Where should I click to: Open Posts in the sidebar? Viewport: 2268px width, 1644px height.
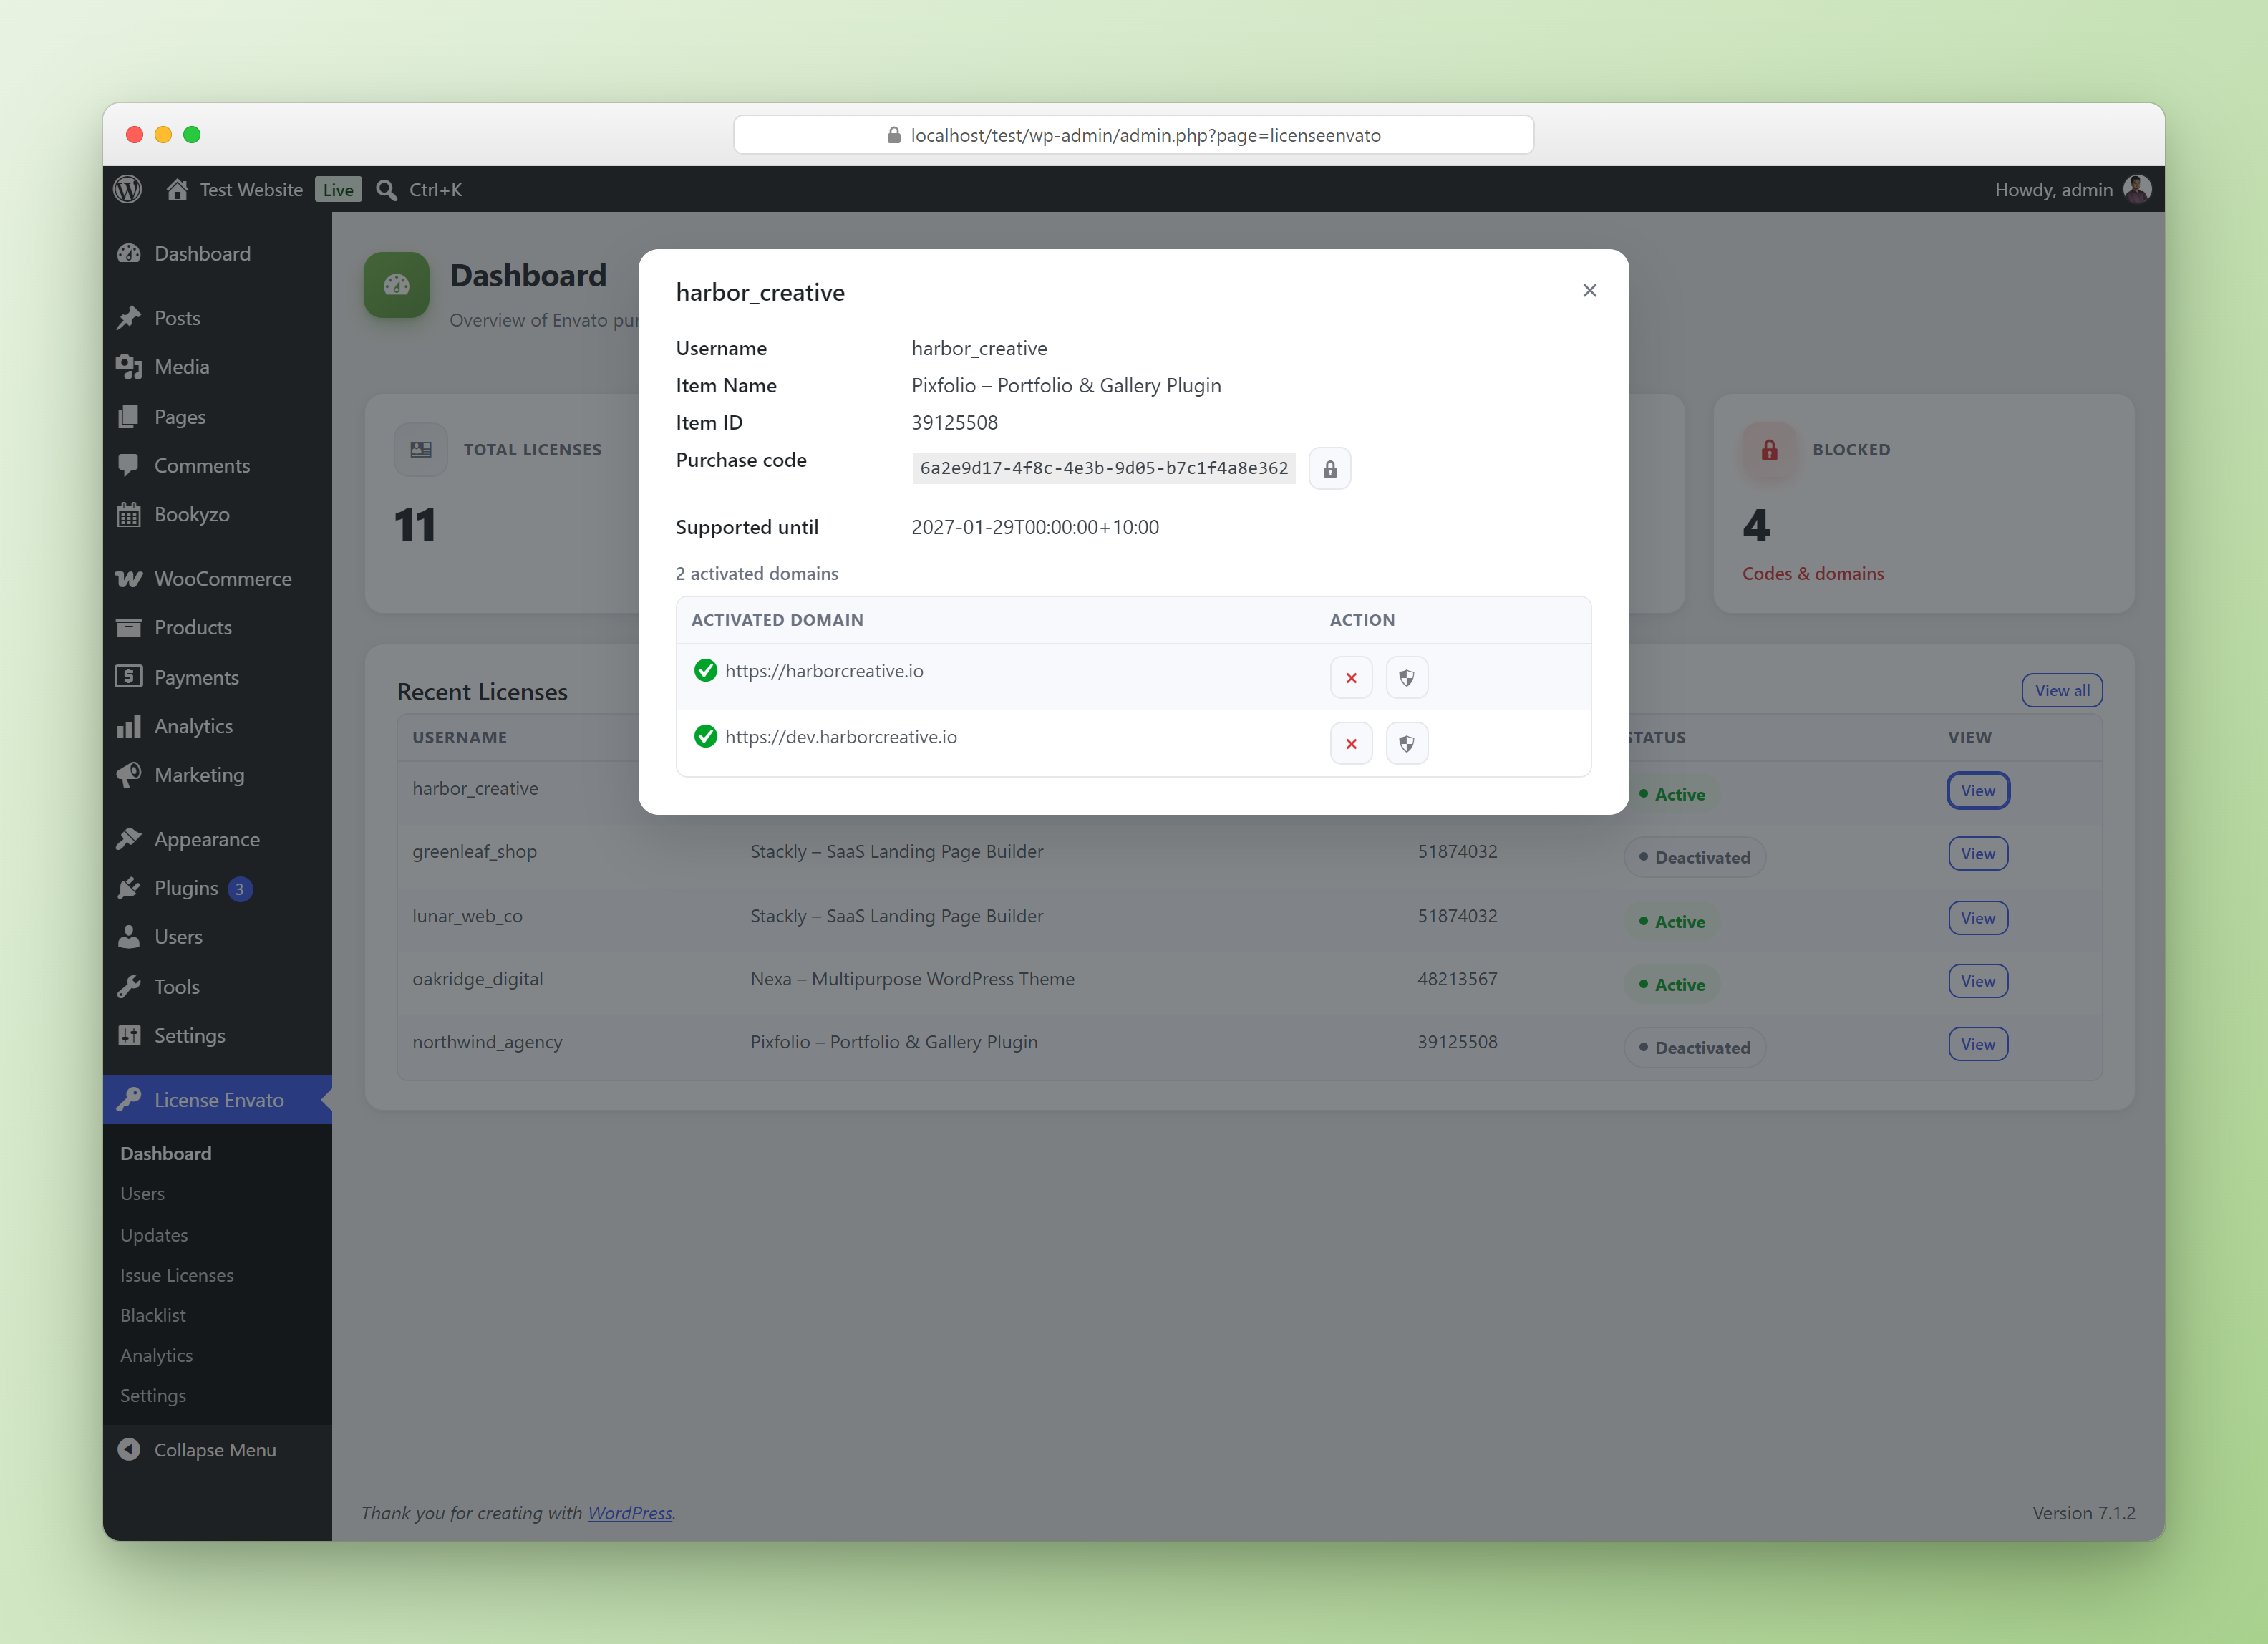click(x=217, y=318)
